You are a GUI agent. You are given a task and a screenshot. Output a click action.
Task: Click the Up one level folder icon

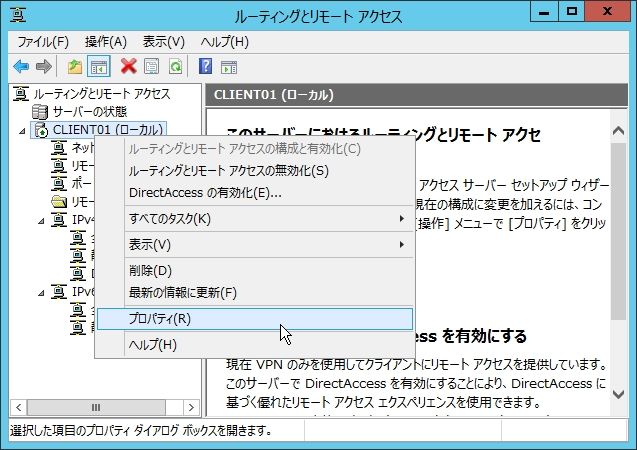pos(75,66)
